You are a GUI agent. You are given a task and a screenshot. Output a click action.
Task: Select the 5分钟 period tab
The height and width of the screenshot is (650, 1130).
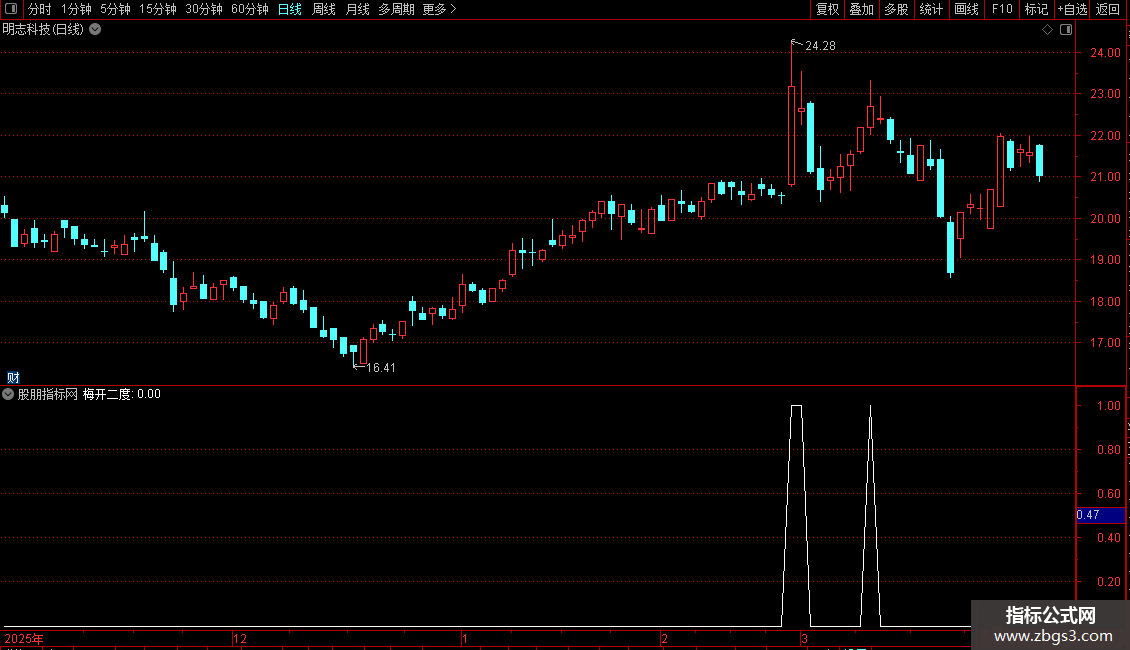click(x=115, y=9)
